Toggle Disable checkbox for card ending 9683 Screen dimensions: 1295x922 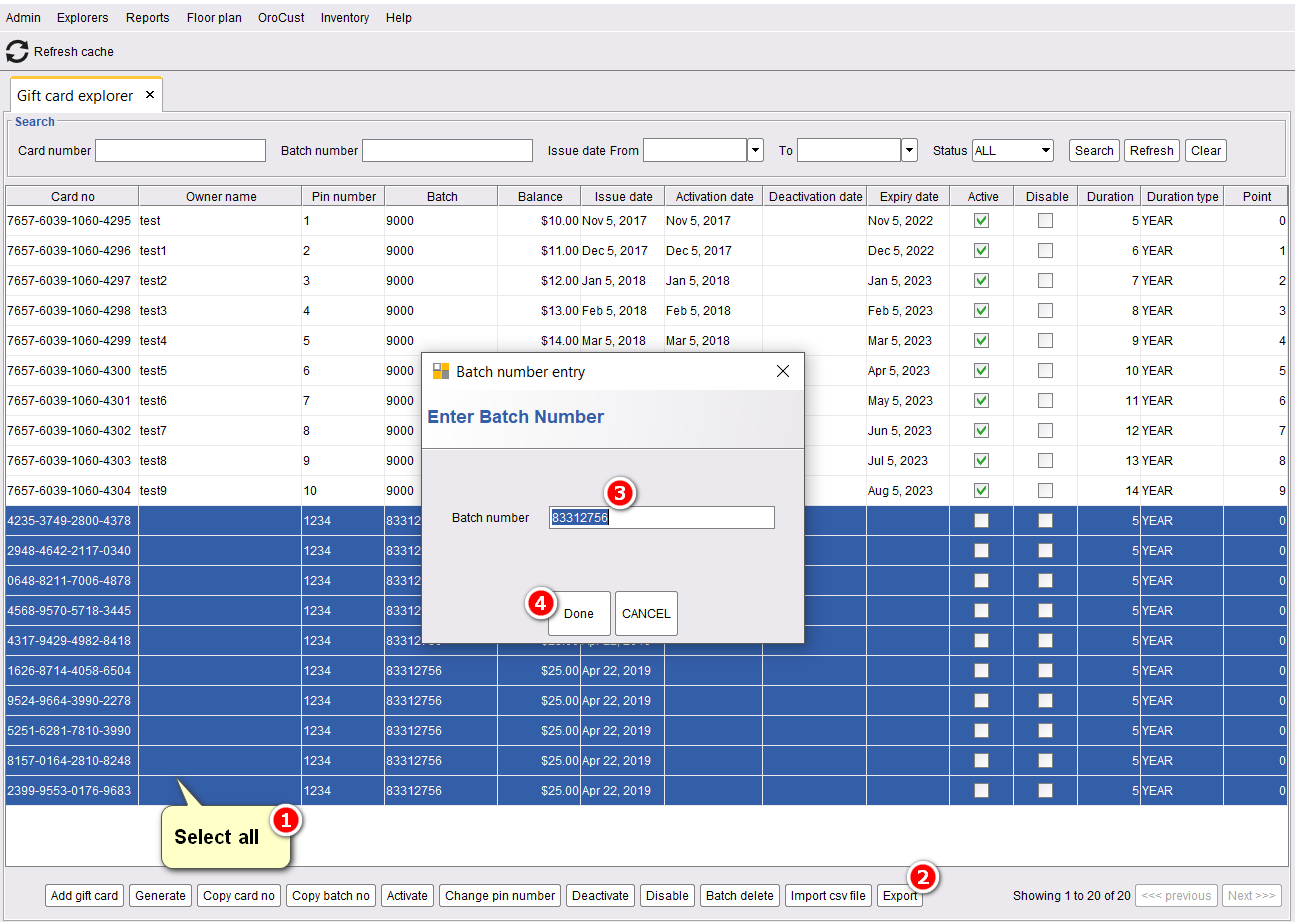coord(1045,791)
